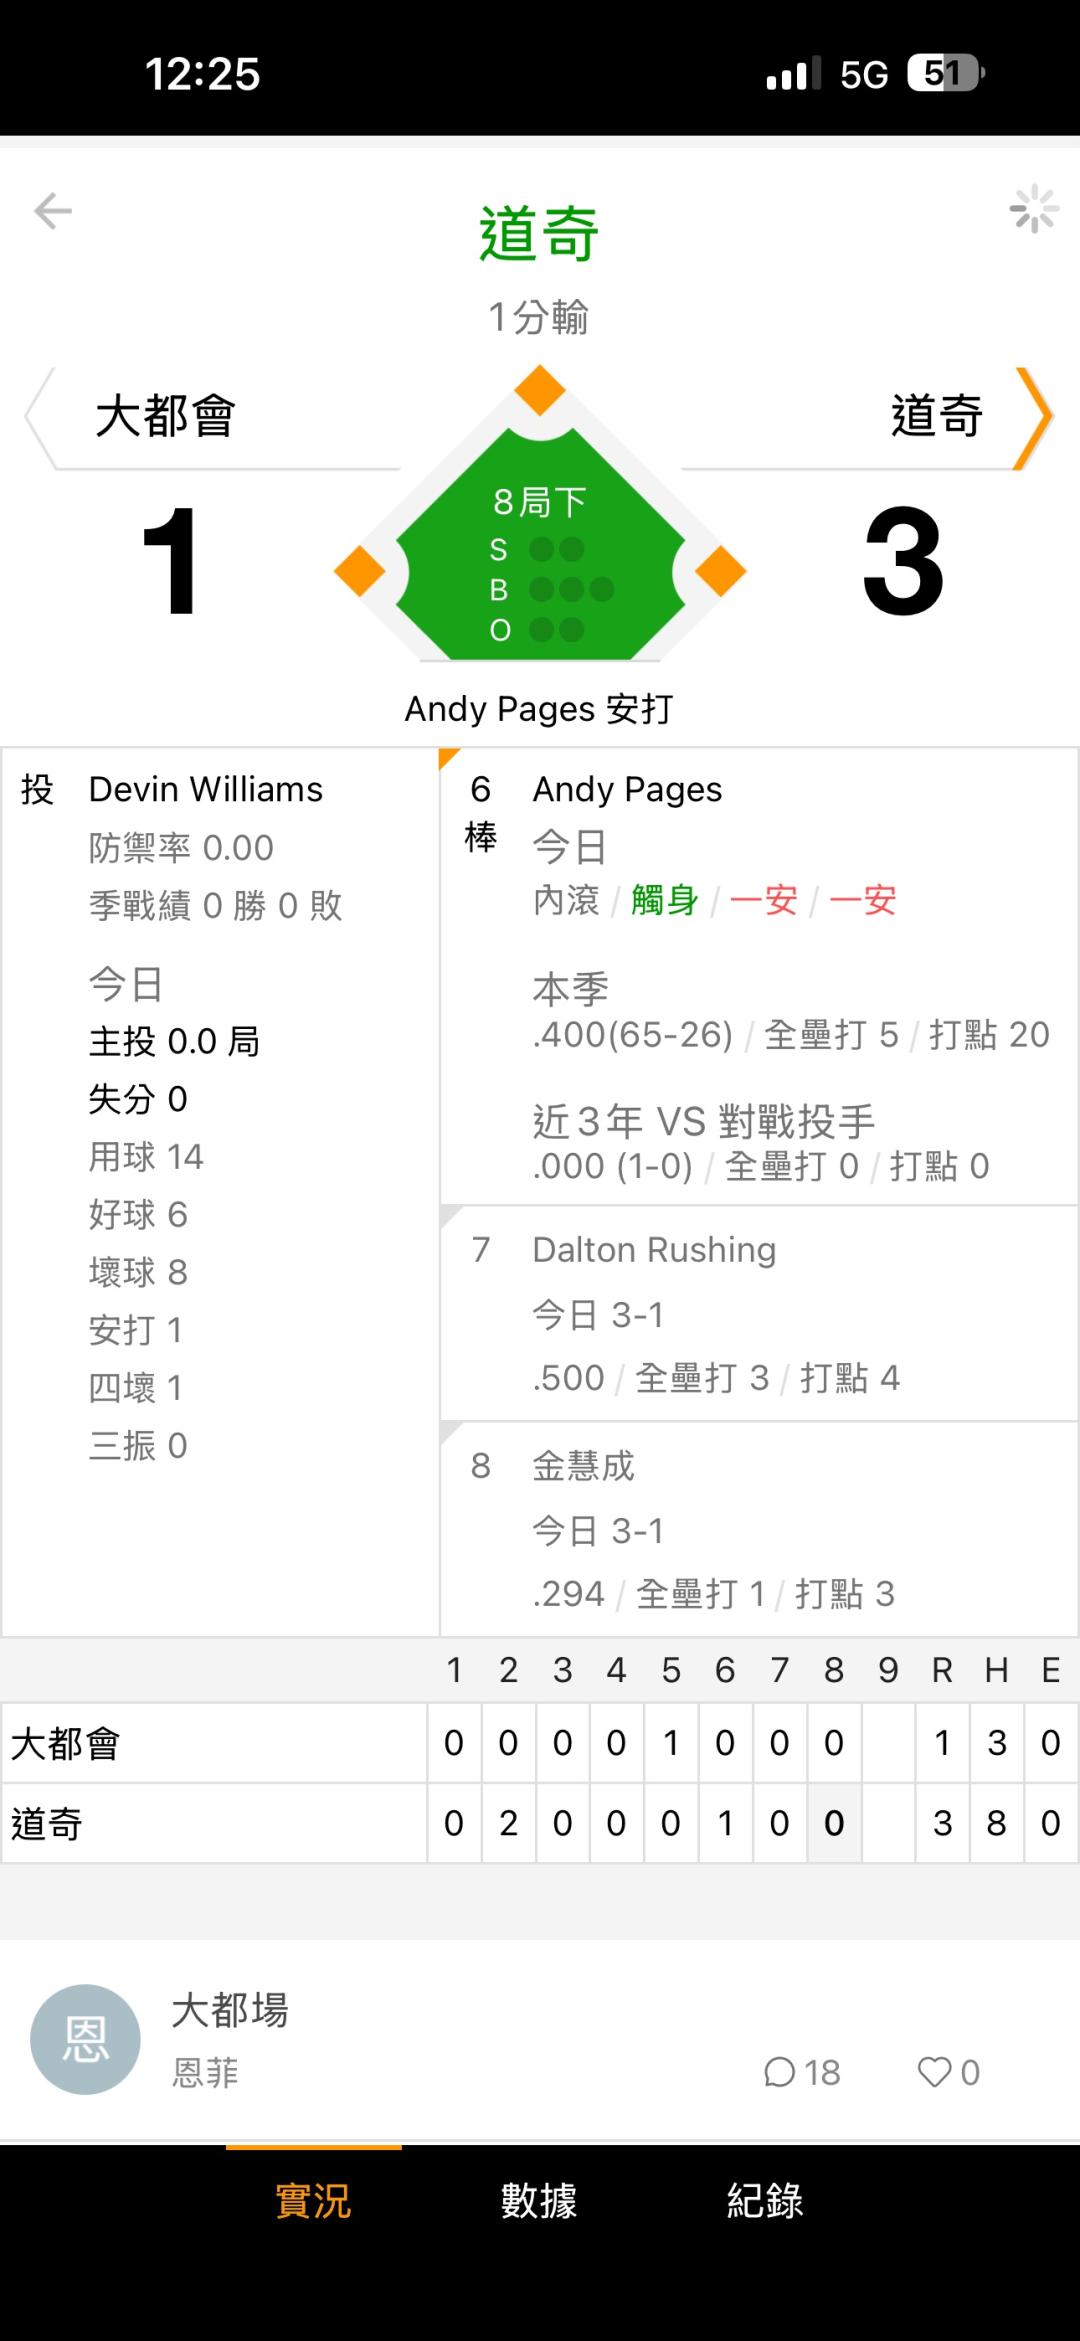This screenshot has width=1080, height=2341.
Task: Open comments via the speech bubble icon
Action: pyautogui.click(x=780, y=2072)
